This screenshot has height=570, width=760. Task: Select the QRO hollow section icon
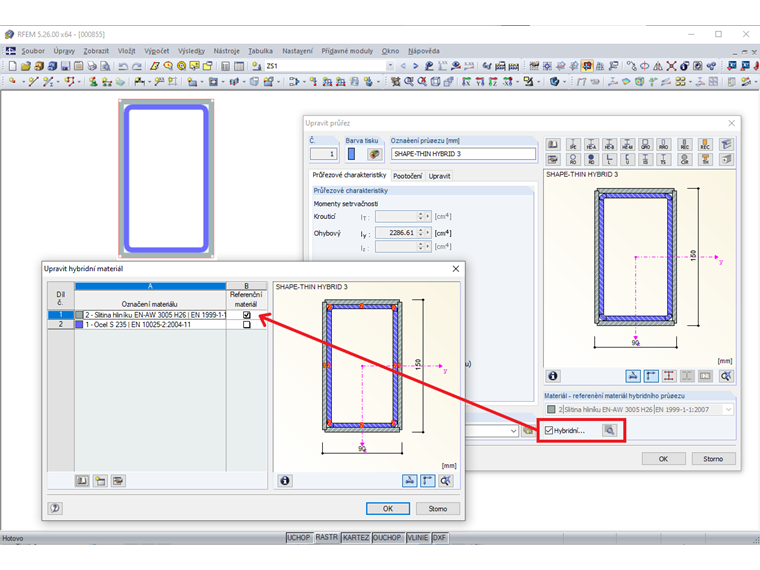point(645,144)
